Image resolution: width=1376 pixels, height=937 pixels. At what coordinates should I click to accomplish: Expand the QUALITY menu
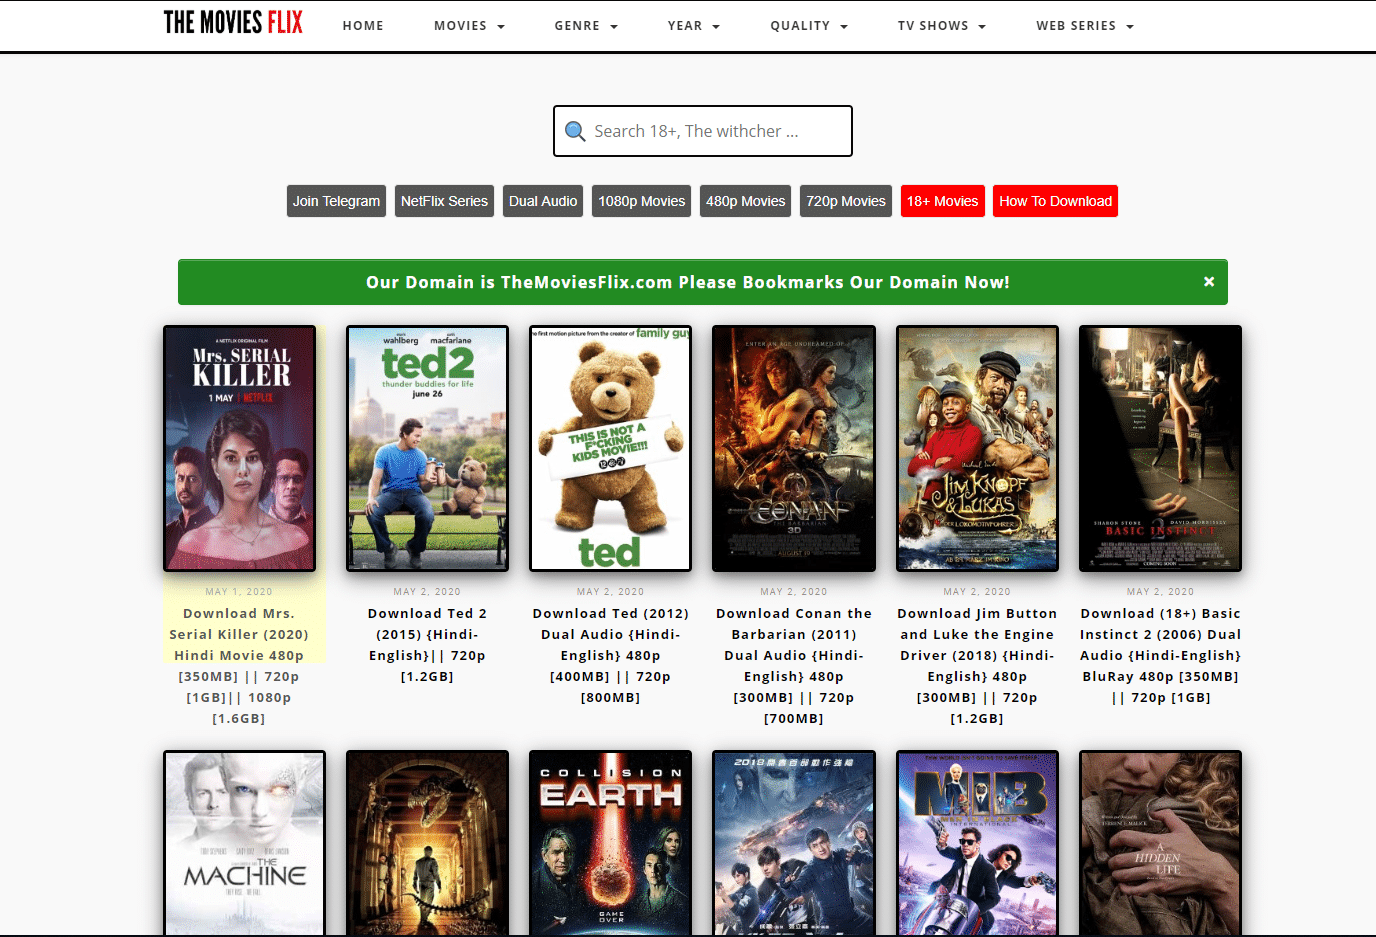pos(808,26)
